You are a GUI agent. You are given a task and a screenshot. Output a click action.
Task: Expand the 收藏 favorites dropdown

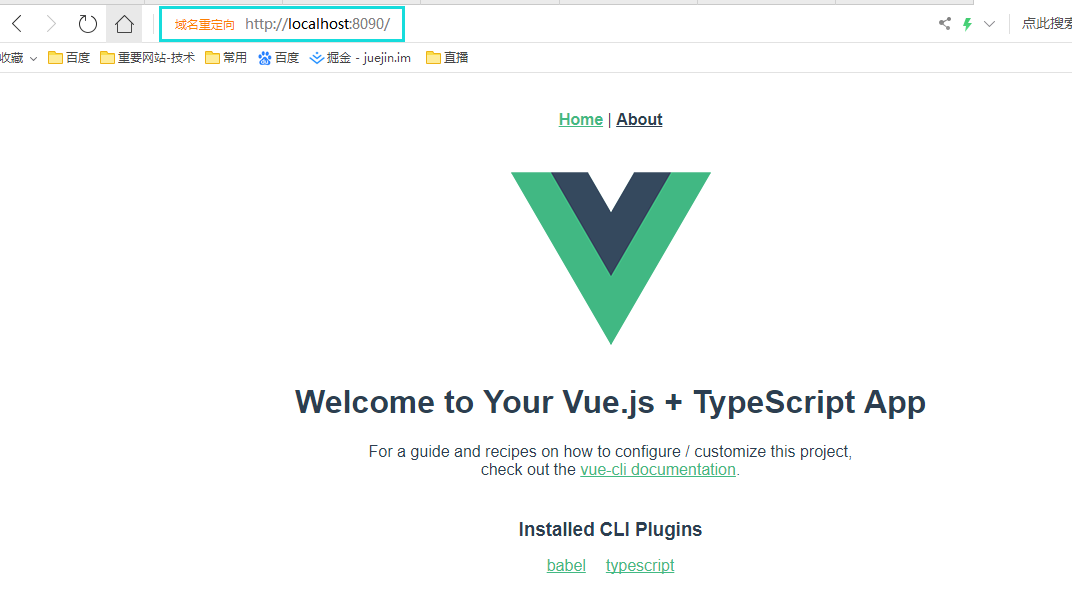(x=17, y=58)
